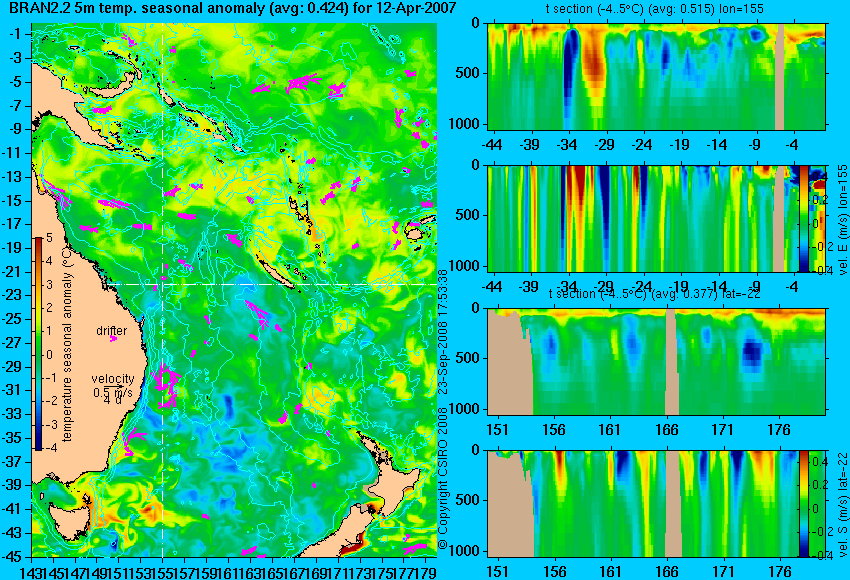Click the '155' longitude label on the map axis
The width and height of the screenshot is (850, 580).
tap(162, 571)
